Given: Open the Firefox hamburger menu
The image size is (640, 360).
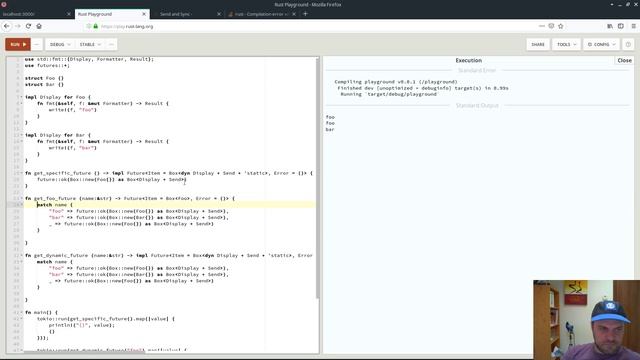Looking at the screenshot, I should click(x=633, y=26).
